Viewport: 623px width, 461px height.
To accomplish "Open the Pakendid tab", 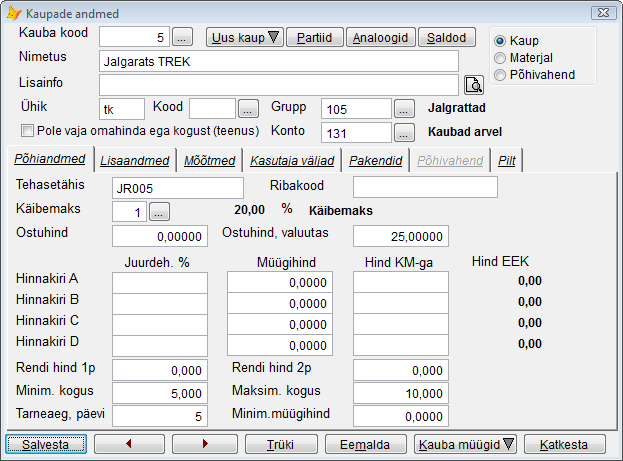I will (x=375, y=161).
